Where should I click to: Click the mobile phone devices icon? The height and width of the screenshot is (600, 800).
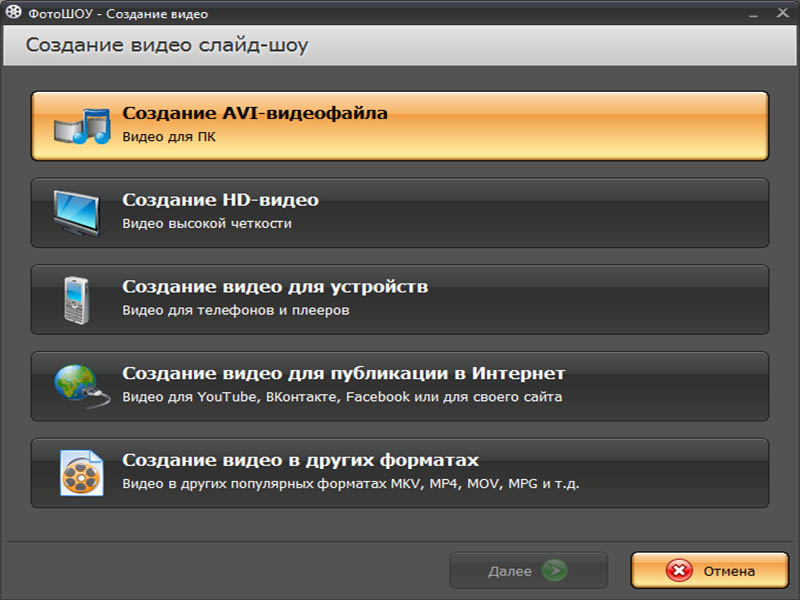(x=77, y=299)
